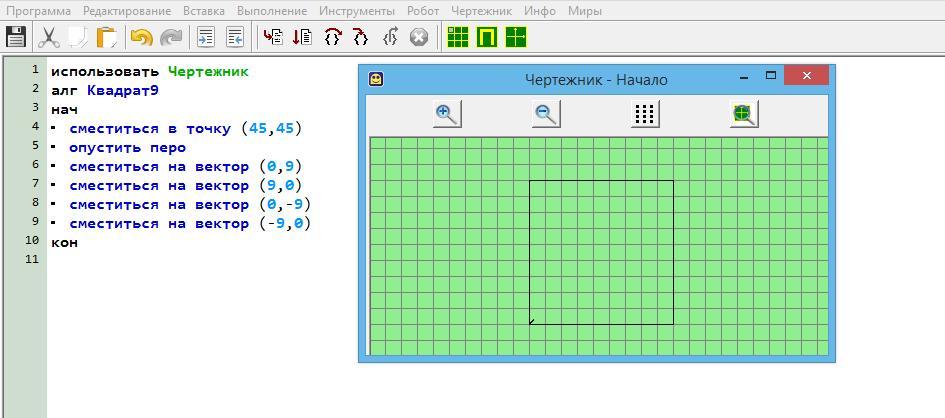Open the Миры menu

(585, 11)
